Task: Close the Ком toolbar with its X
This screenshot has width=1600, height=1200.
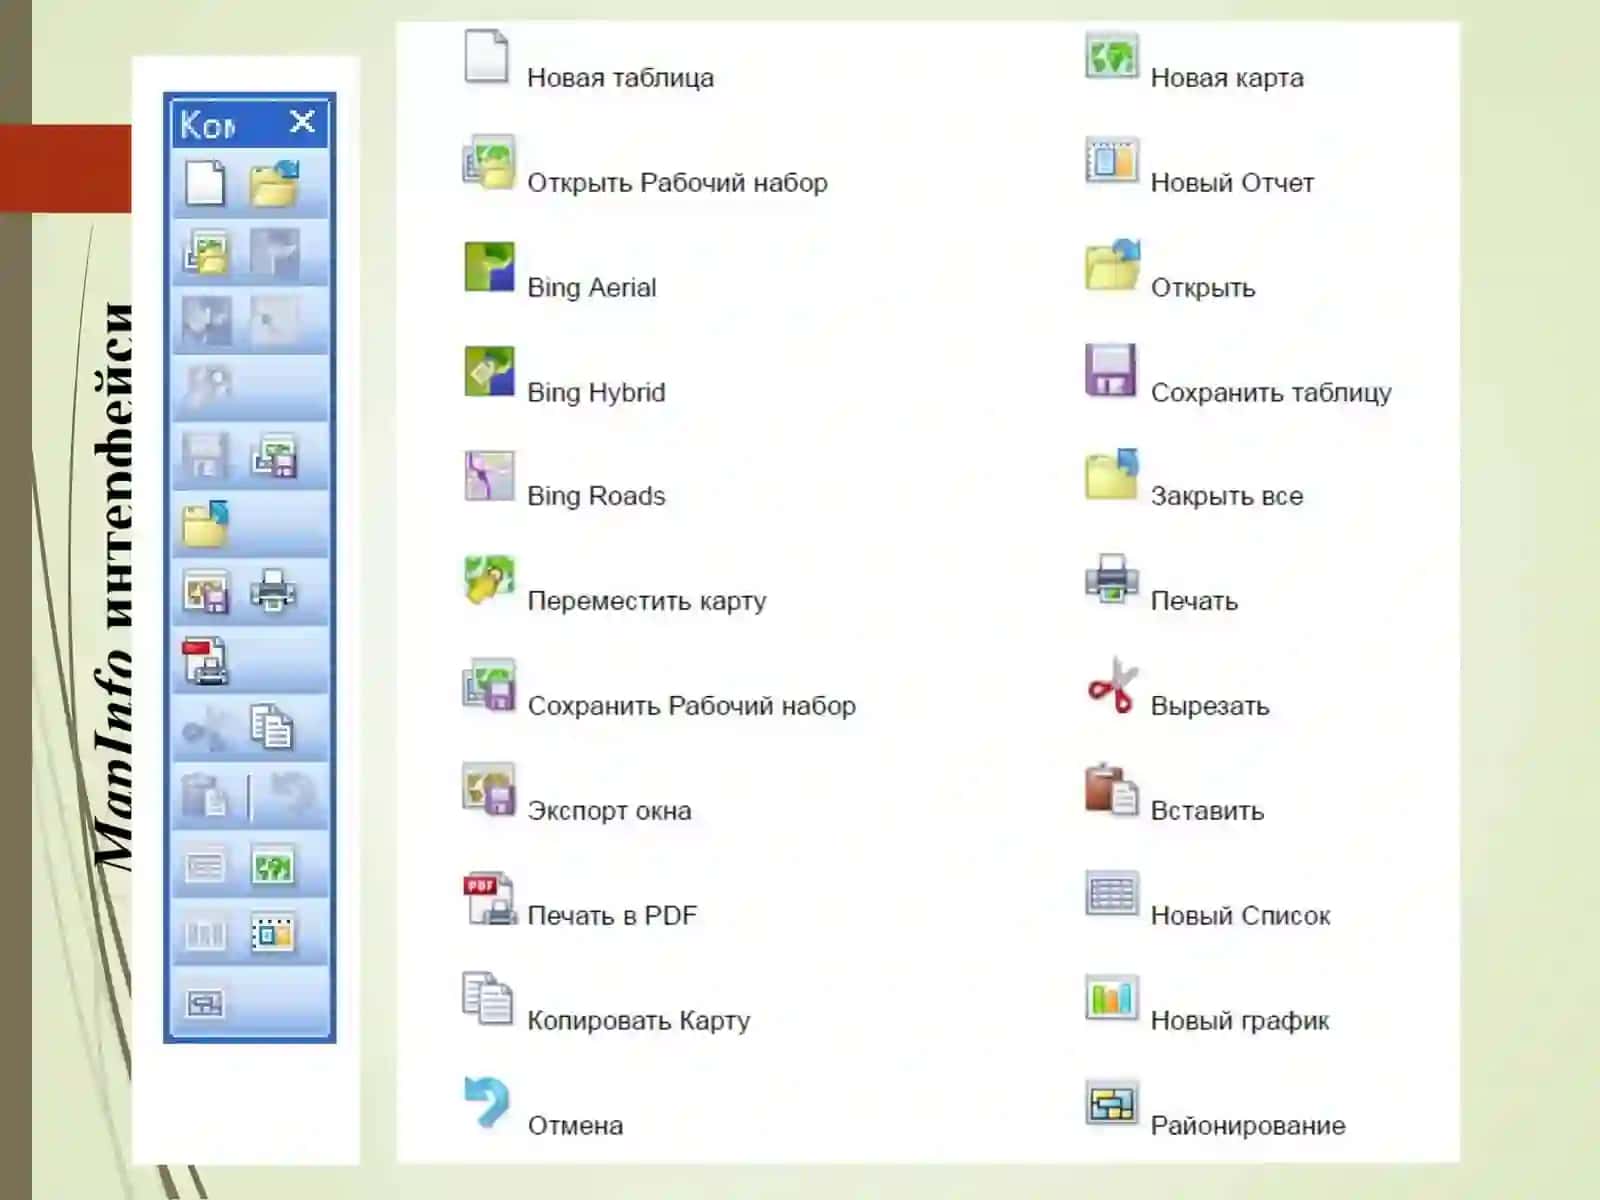Action: point(302,122)
